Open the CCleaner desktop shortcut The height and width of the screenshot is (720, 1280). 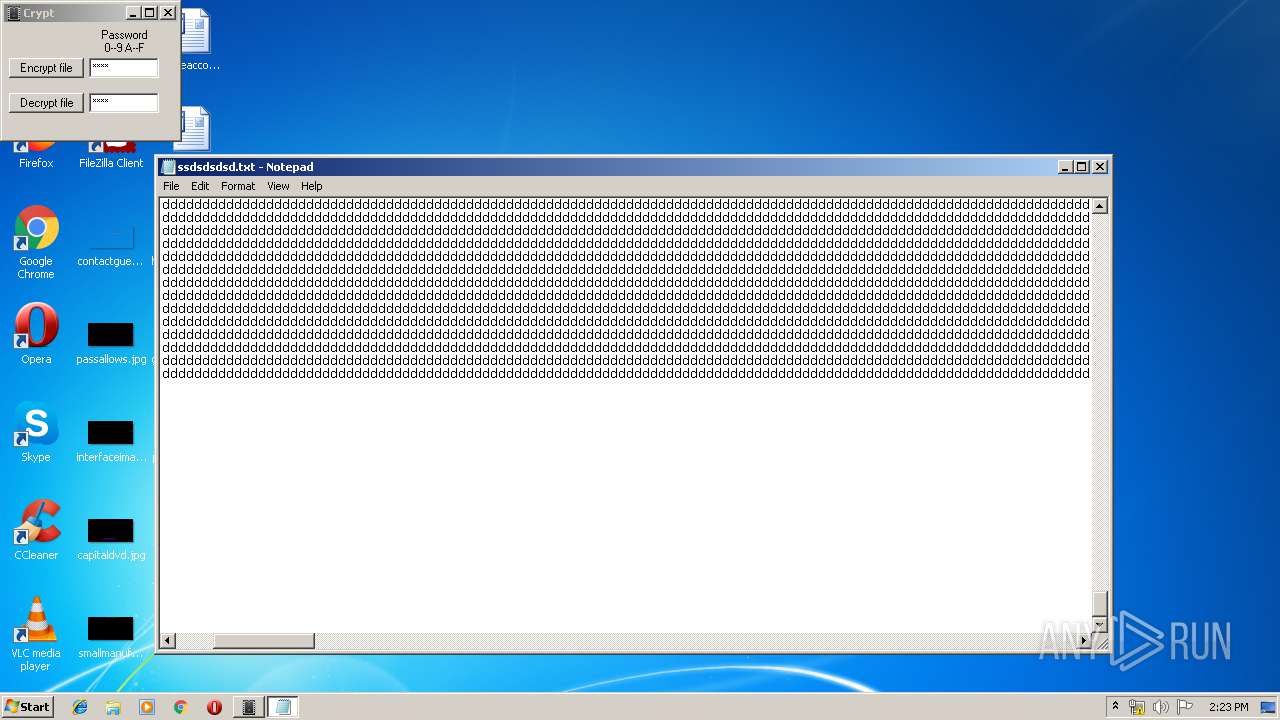[x=36, y=530]
